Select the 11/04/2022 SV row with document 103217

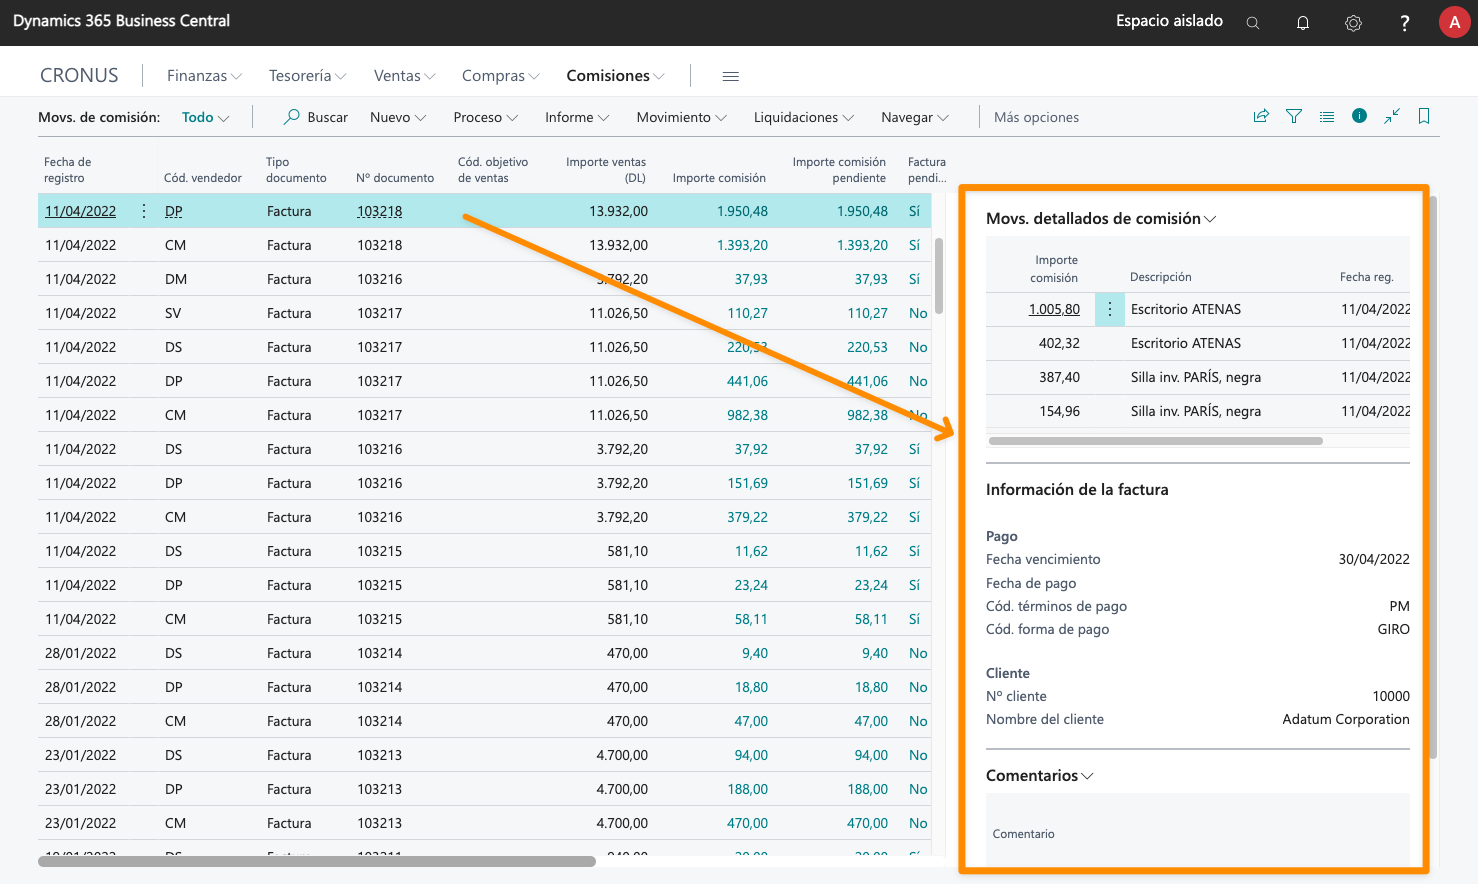pyautogui.click(x=484, y=313)
